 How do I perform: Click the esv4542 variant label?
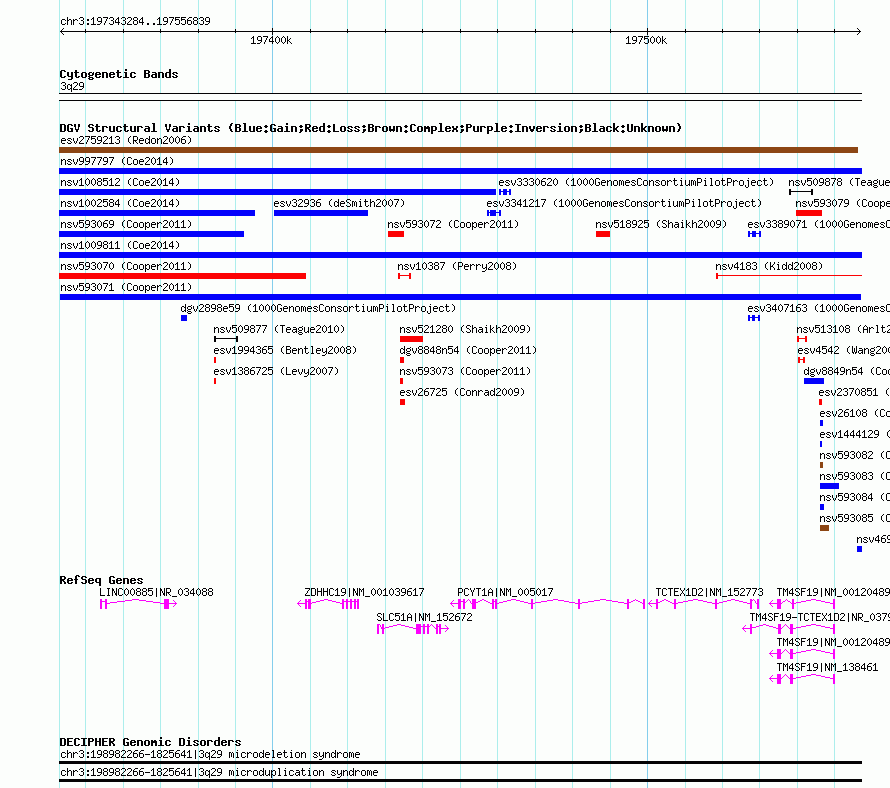[x=843, y=350]
